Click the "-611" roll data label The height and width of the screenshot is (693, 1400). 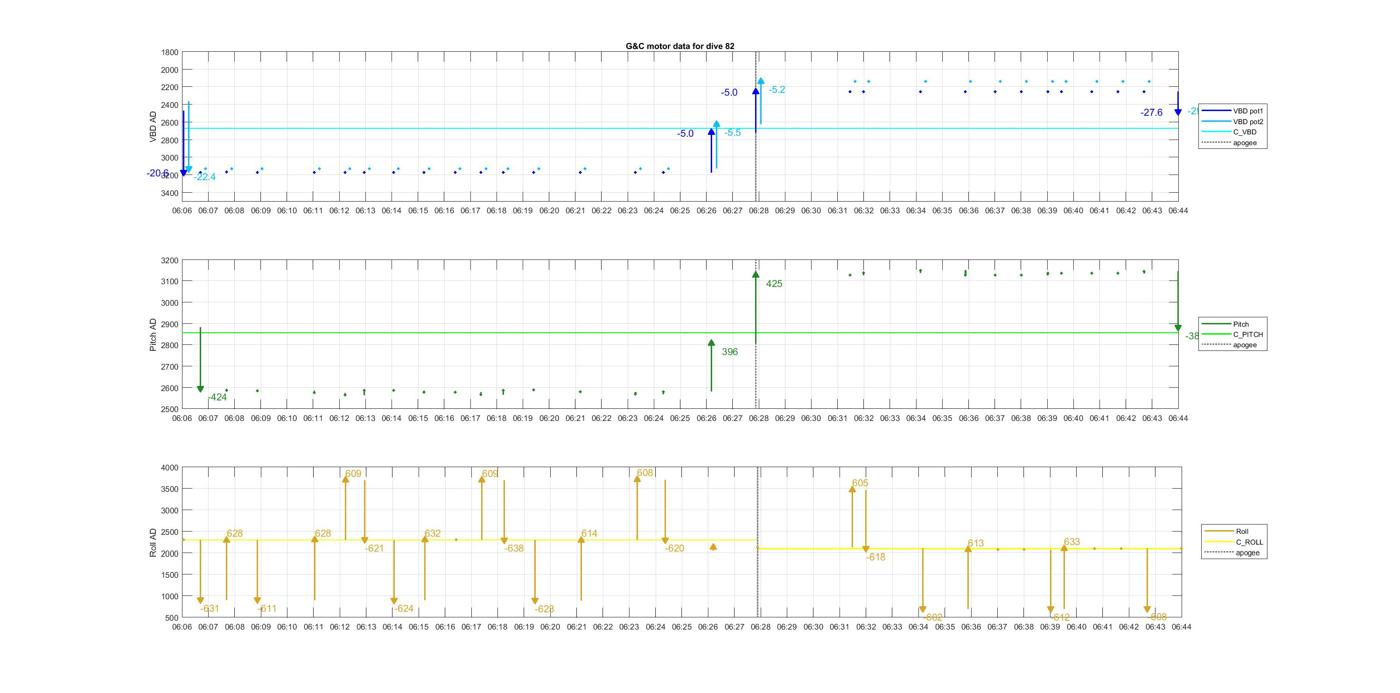coord(267,609)
